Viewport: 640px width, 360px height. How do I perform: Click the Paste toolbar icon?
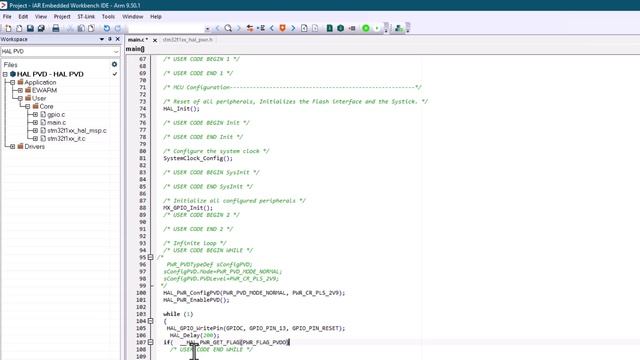[x=91, y=28]
